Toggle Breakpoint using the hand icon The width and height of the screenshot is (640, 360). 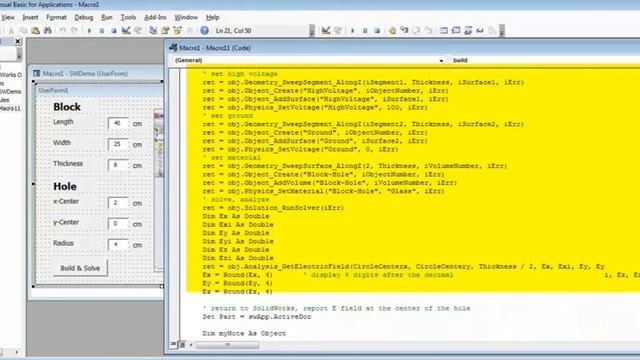click(x=392, y=31)
